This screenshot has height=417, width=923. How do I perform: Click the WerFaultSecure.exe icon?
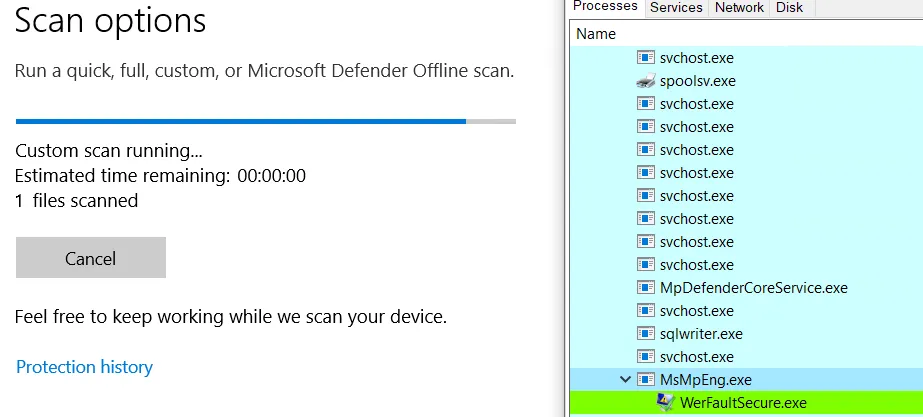point(665,403)
